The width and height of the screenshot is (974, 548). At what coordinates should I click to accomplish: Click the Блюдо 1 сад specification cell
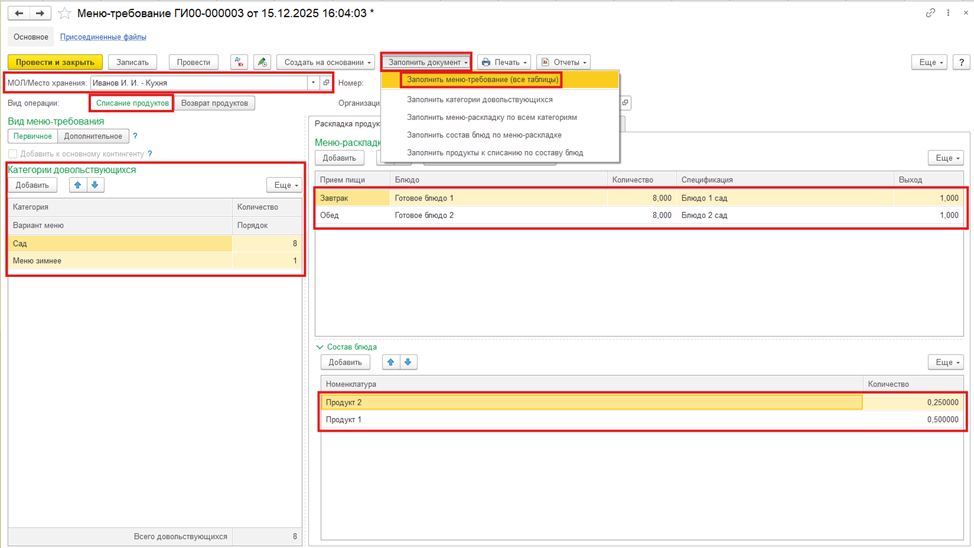[785, 198]
